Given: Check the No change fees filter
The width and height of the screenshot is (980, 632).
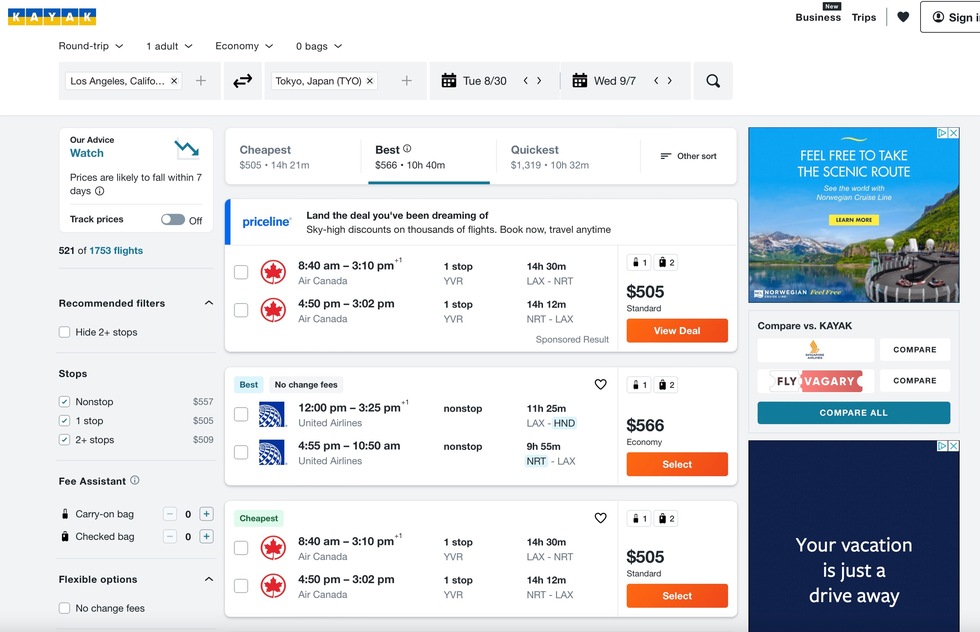Looking at the screenshot, I should [x=64, y=608].
